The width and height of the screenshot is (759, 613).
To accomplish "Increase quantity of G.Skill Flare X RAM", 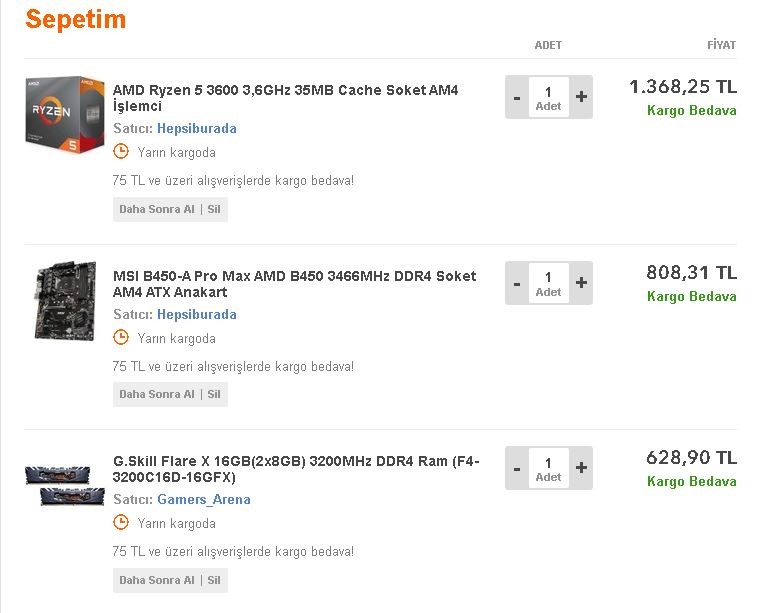I will (x=581, y=468).
